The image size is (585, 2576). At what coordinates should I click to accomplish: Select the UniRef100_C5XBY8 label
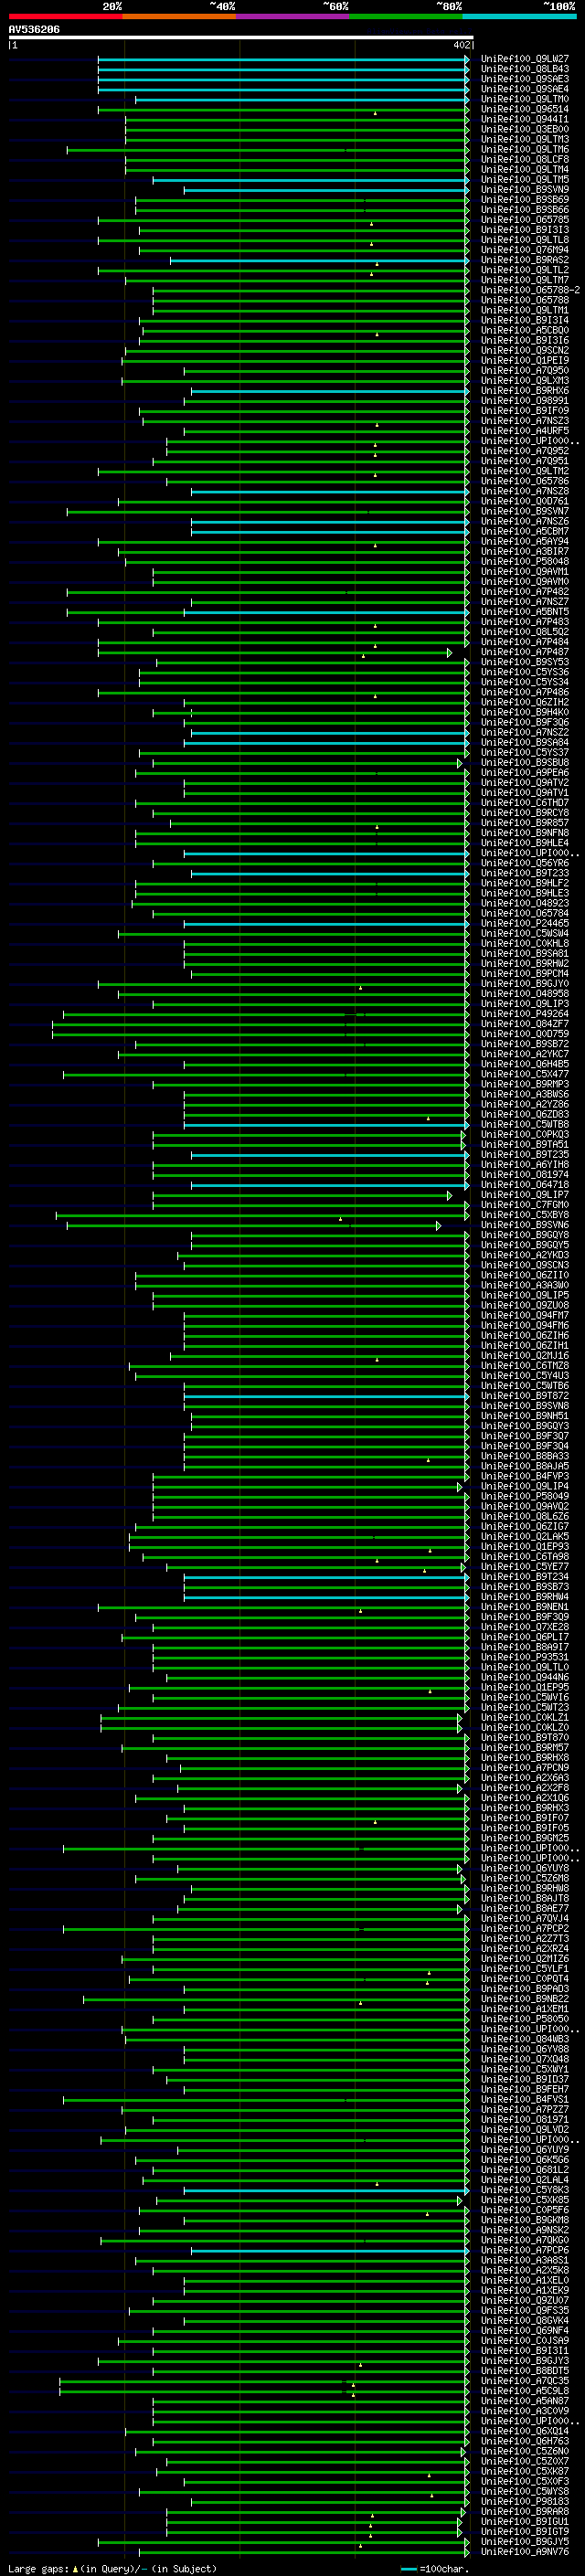[x=524, y=1215]
